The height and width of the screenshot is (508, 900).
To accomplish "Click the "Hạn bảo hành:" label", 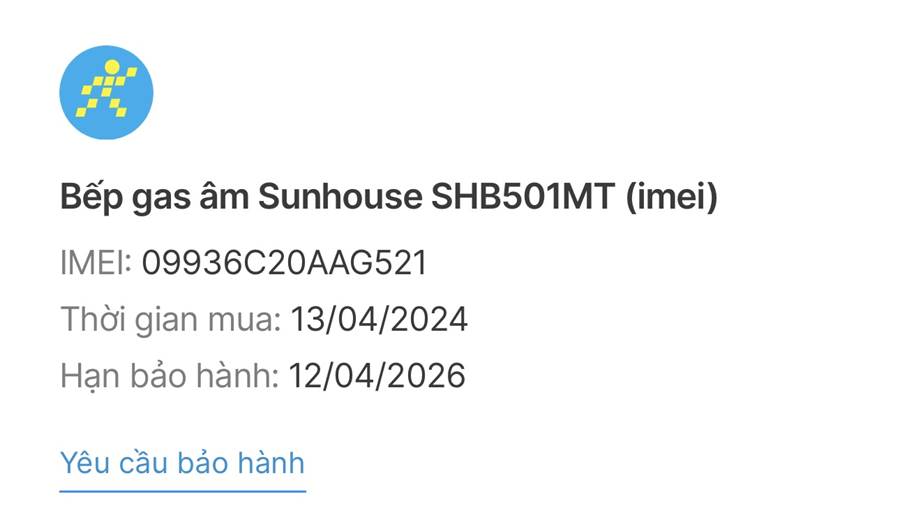I will tap(169, 376).
